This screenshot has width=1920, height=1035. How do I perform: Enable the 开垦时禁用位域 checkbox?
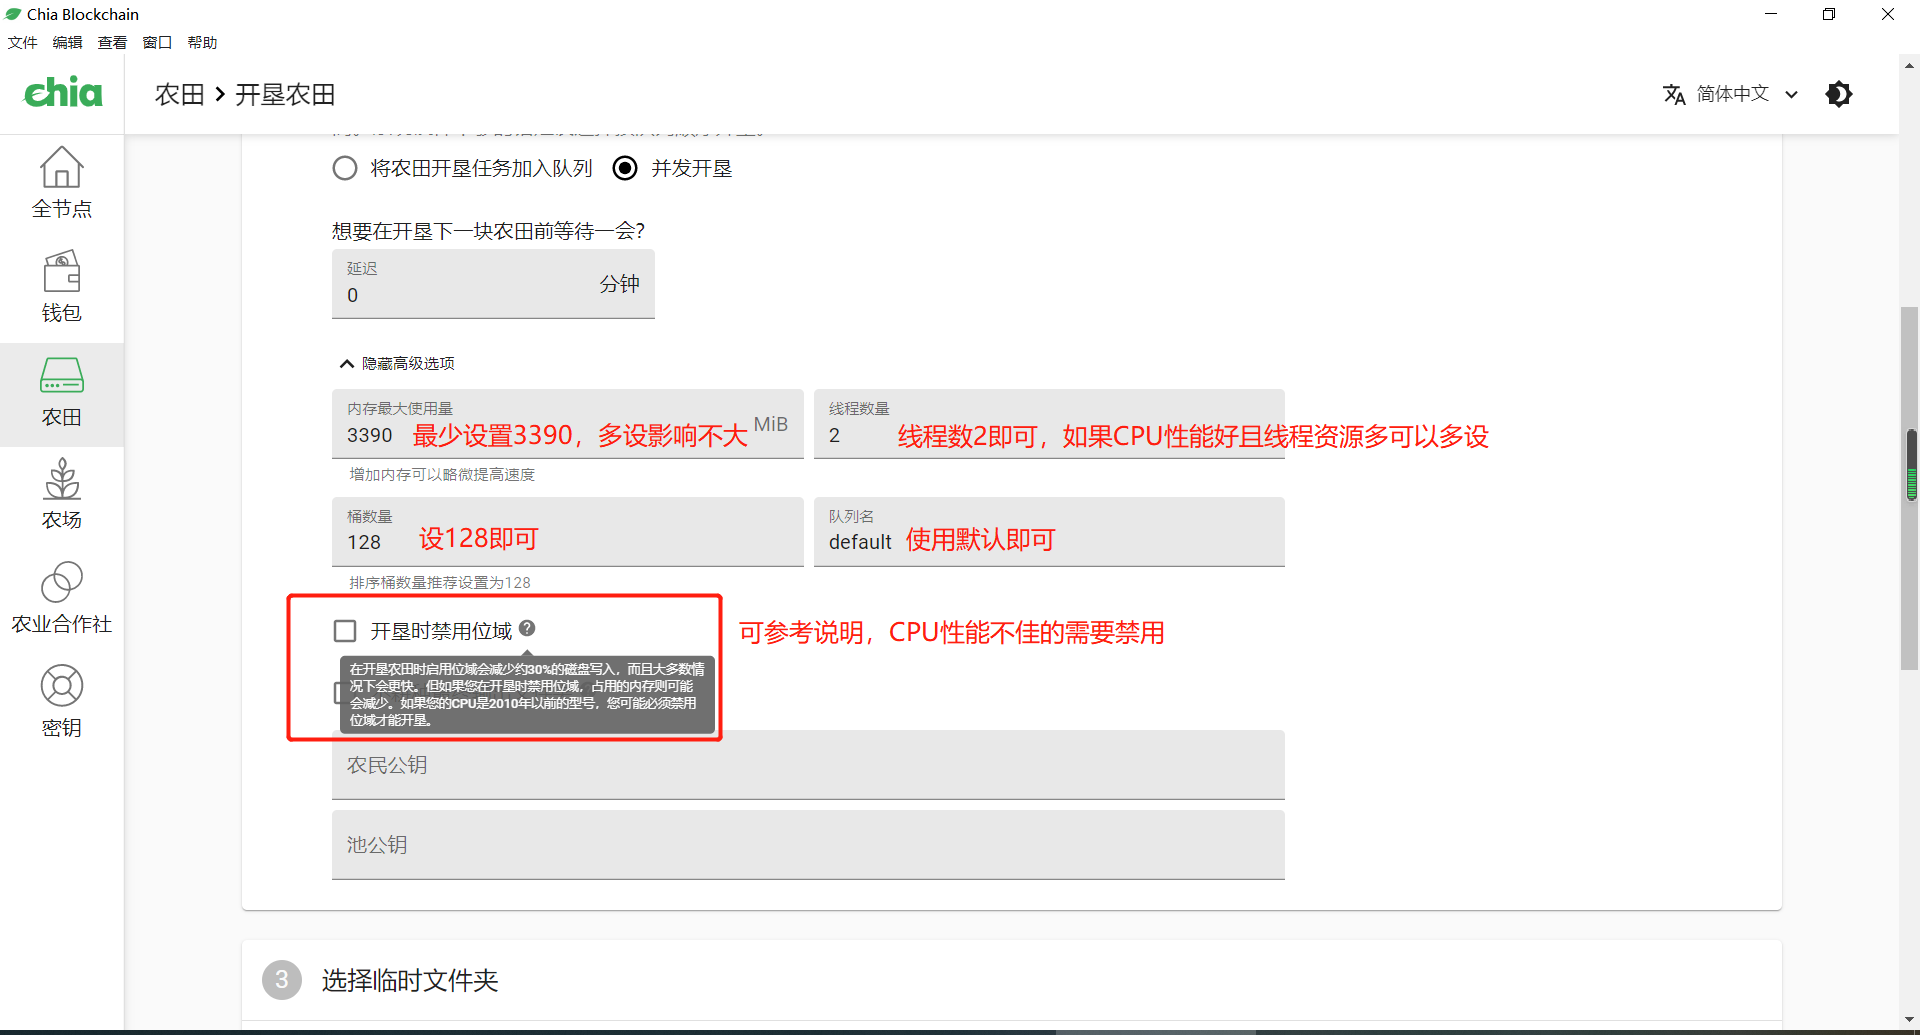tap(345, 631)
